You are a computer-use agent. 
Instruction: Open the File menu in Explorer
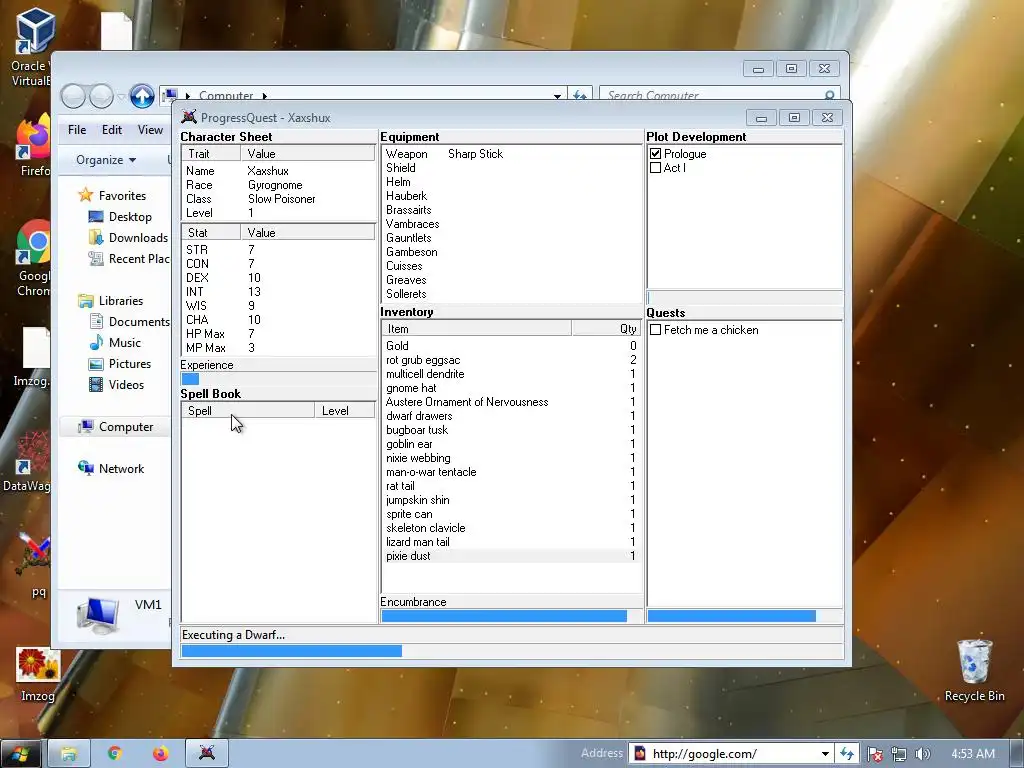click(77, 130)
